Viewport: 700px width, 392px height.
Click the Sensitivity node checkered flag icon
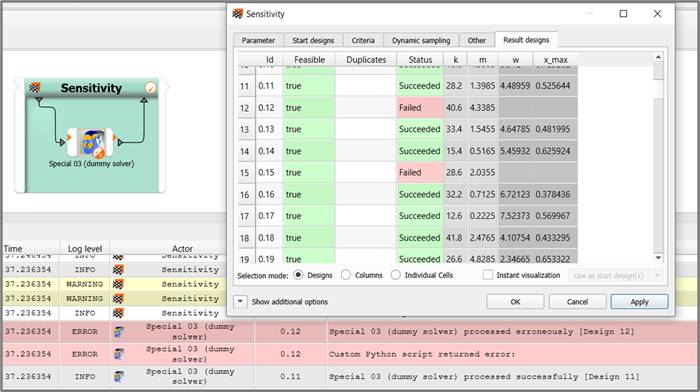[35, 88]
